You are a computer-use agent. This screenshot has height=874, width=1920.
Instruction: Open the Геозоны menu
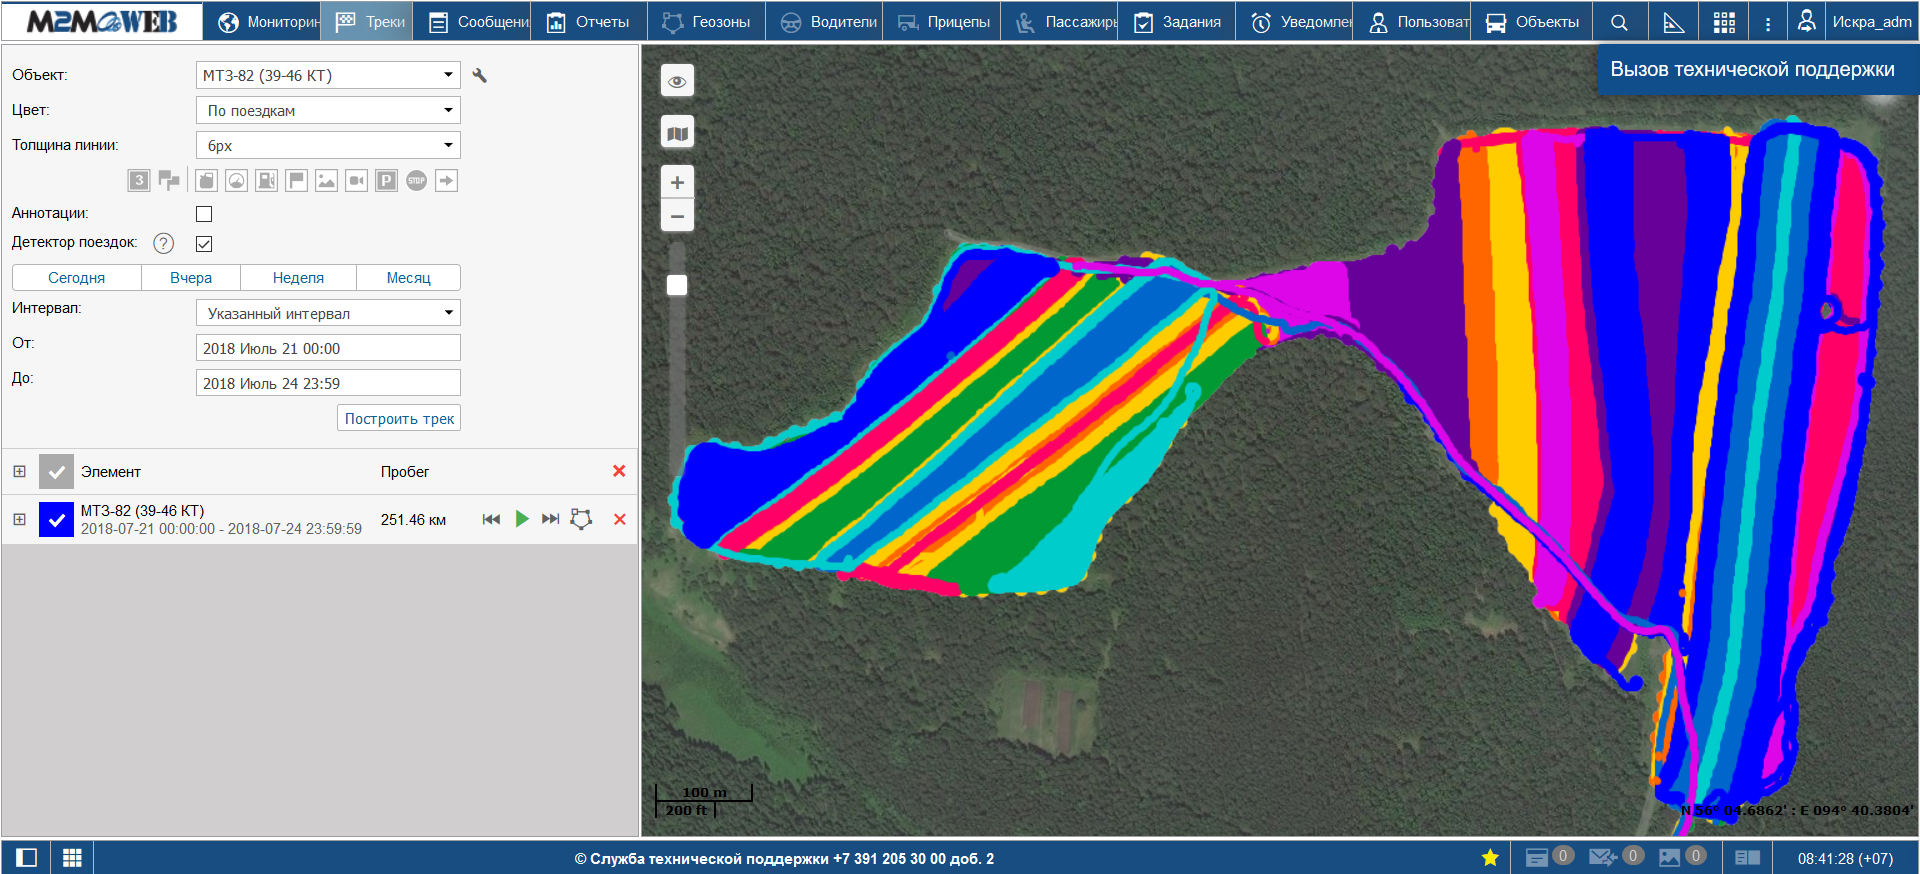tap(707, 22)
